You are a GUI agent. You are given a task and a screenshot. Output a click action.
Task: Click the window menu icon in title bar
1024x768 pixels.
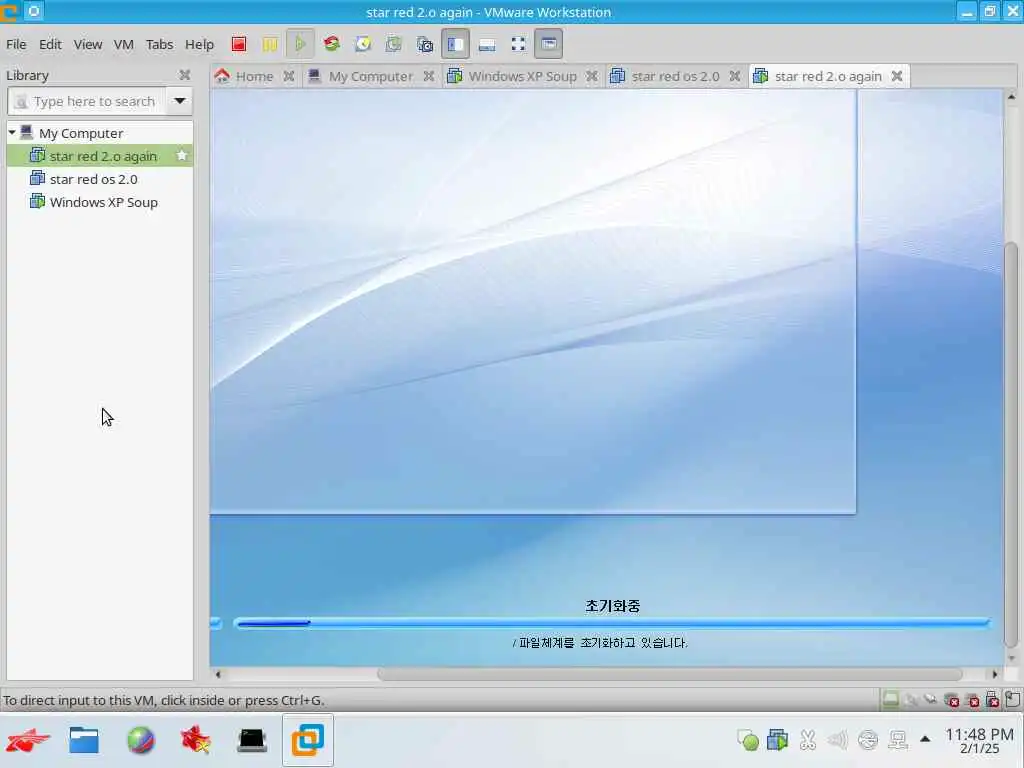33,11
